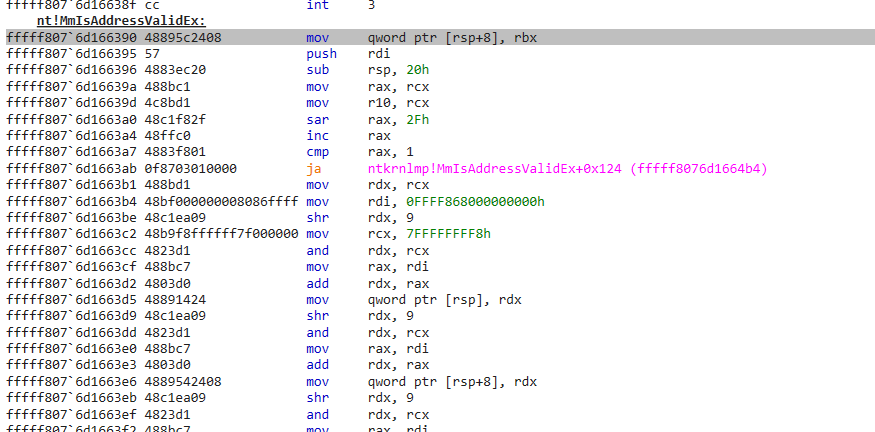Follow the ja jump target ntkrnlmp!MmIsAddressValidEx+0x124
This screenshot has height=432, width=875.
(567, 168)
